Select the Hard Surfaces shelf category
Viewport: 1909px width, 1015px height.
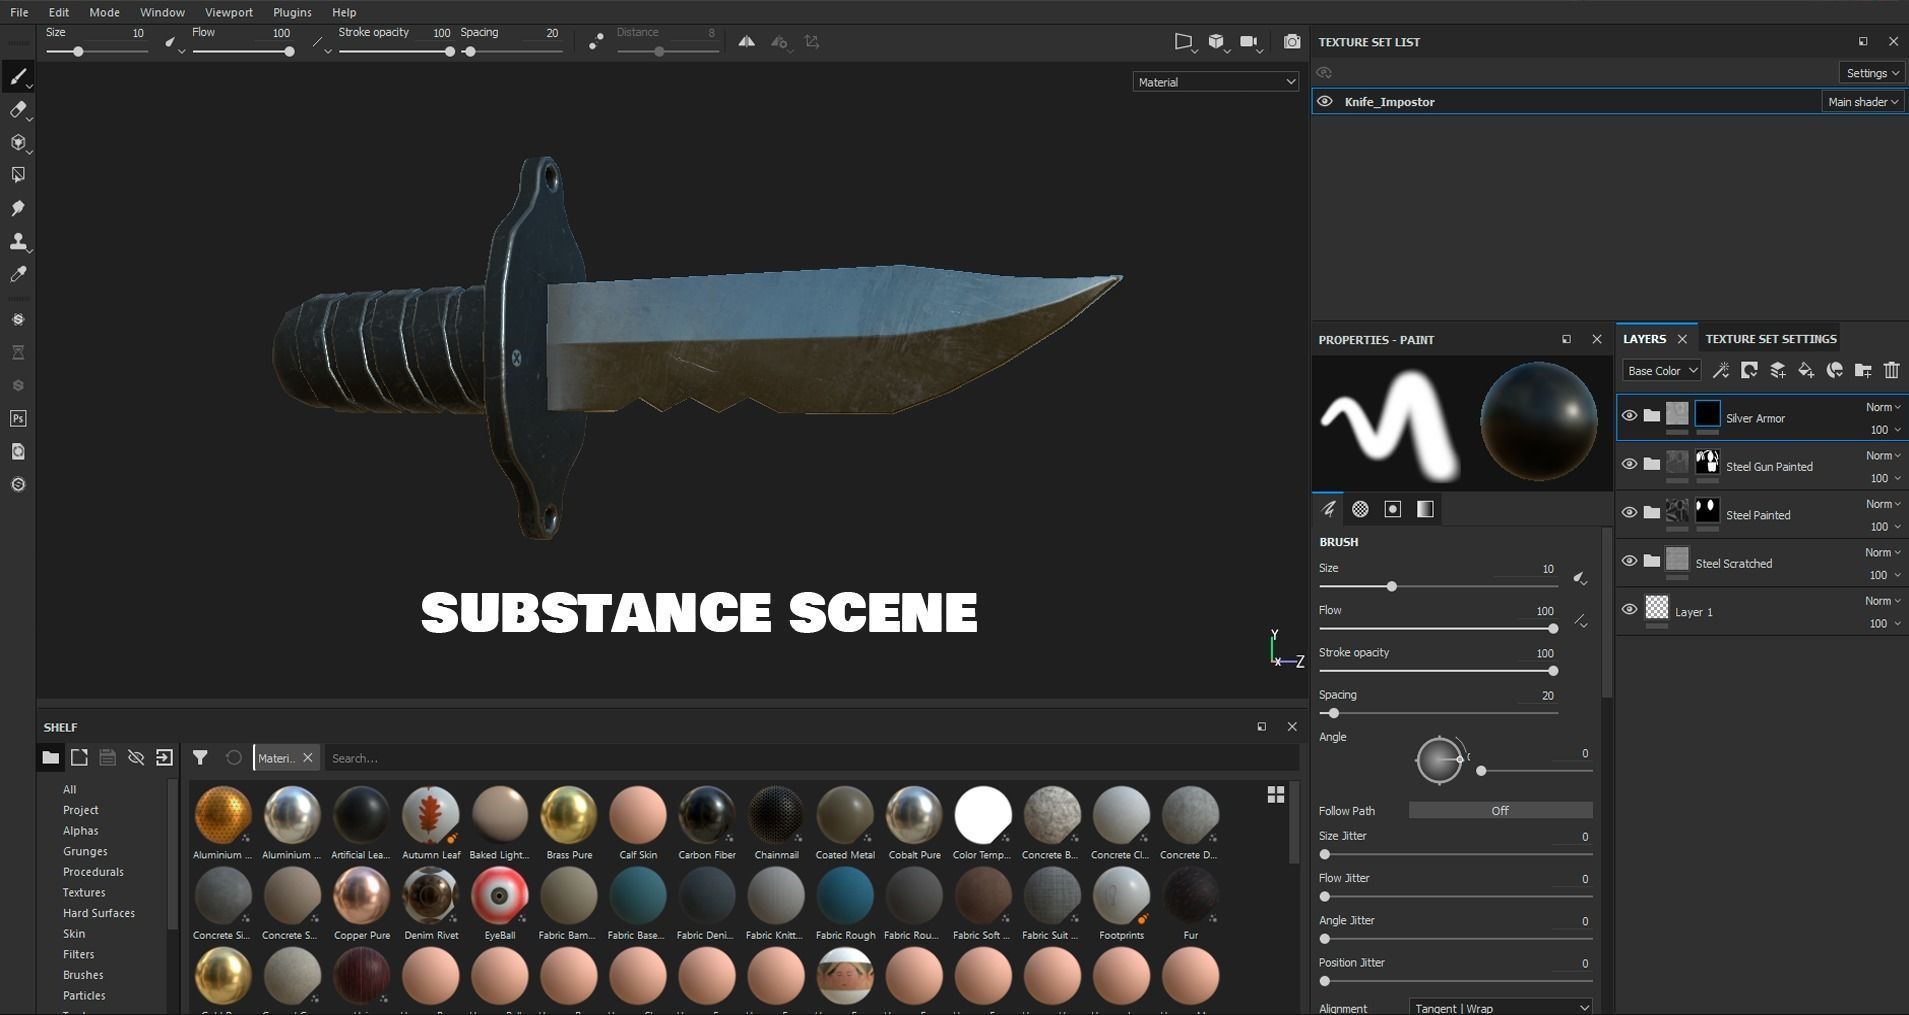pos(98,913)
